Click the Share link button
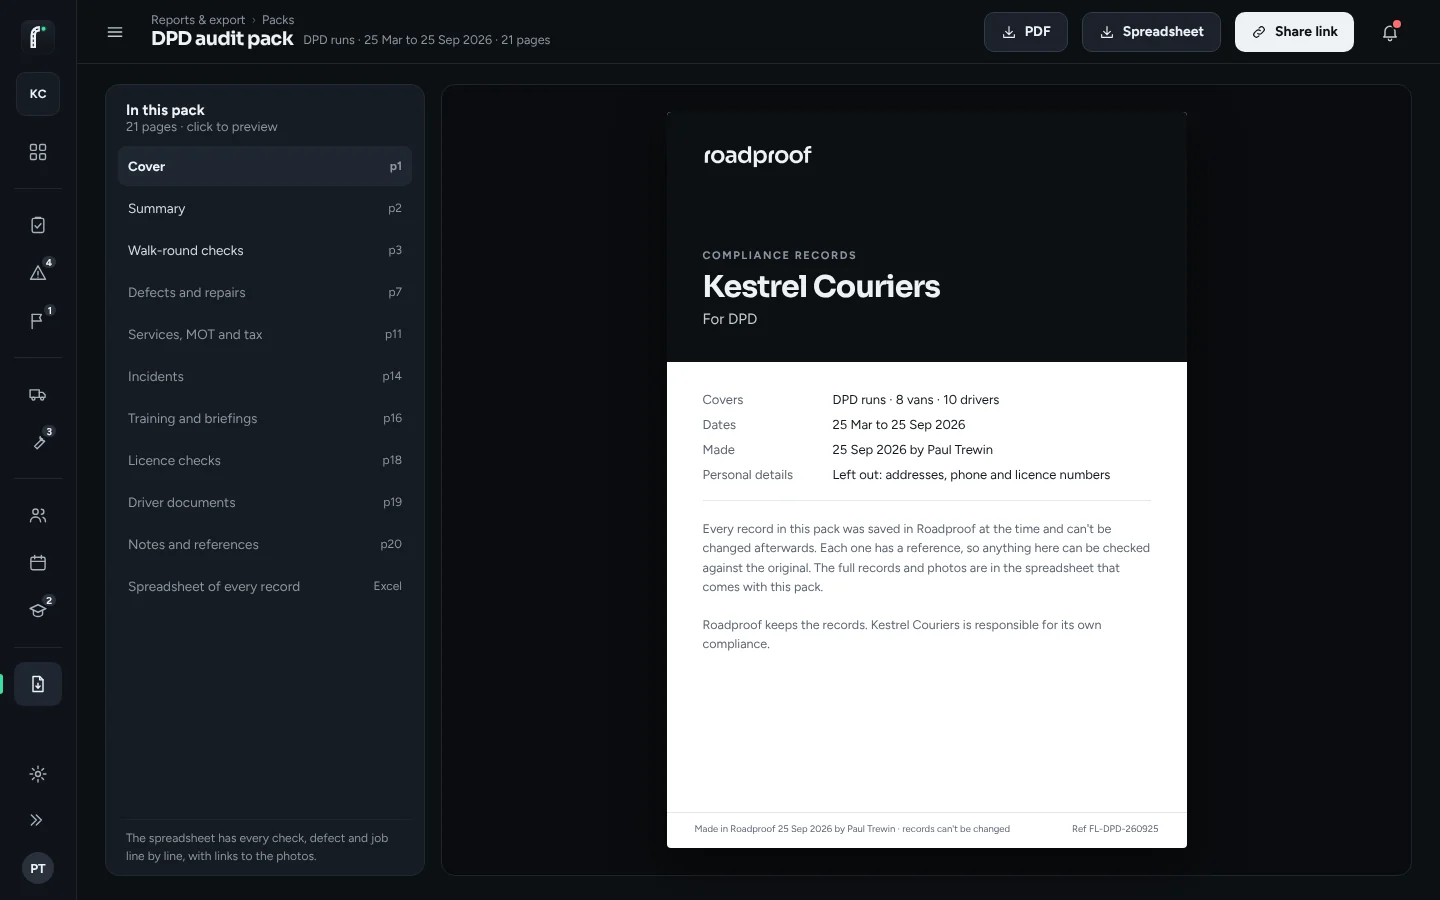The width and height of the screenshot is (1440, 900). pyautogui.click(x=1294, y=32)
